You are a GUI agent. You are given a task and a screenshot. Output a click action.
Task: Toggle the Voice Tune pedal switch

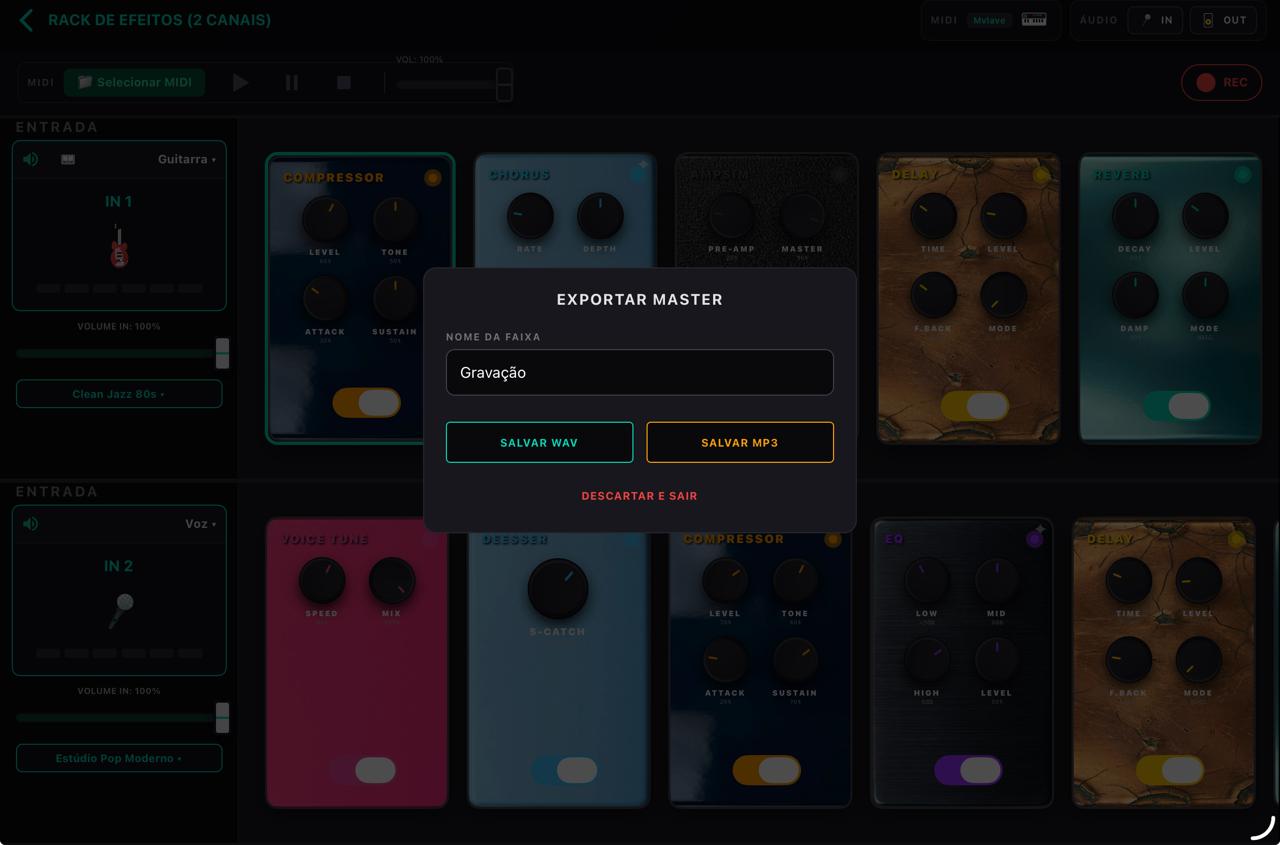(x=362, y=770)
